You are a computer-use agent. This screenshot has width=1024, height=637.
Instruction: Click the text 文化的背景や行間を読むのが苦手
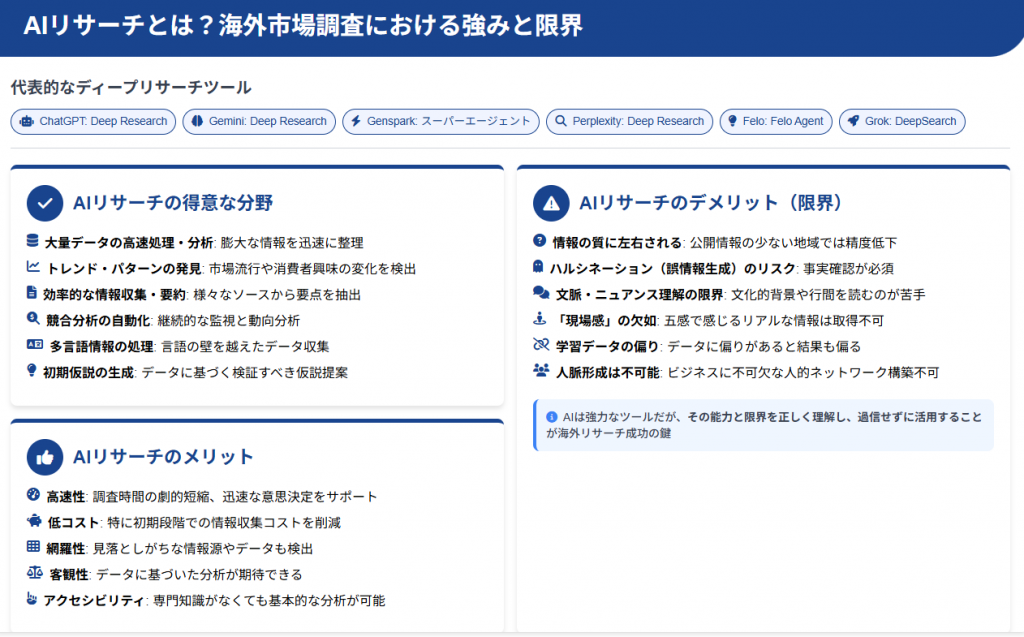(828, 295)
